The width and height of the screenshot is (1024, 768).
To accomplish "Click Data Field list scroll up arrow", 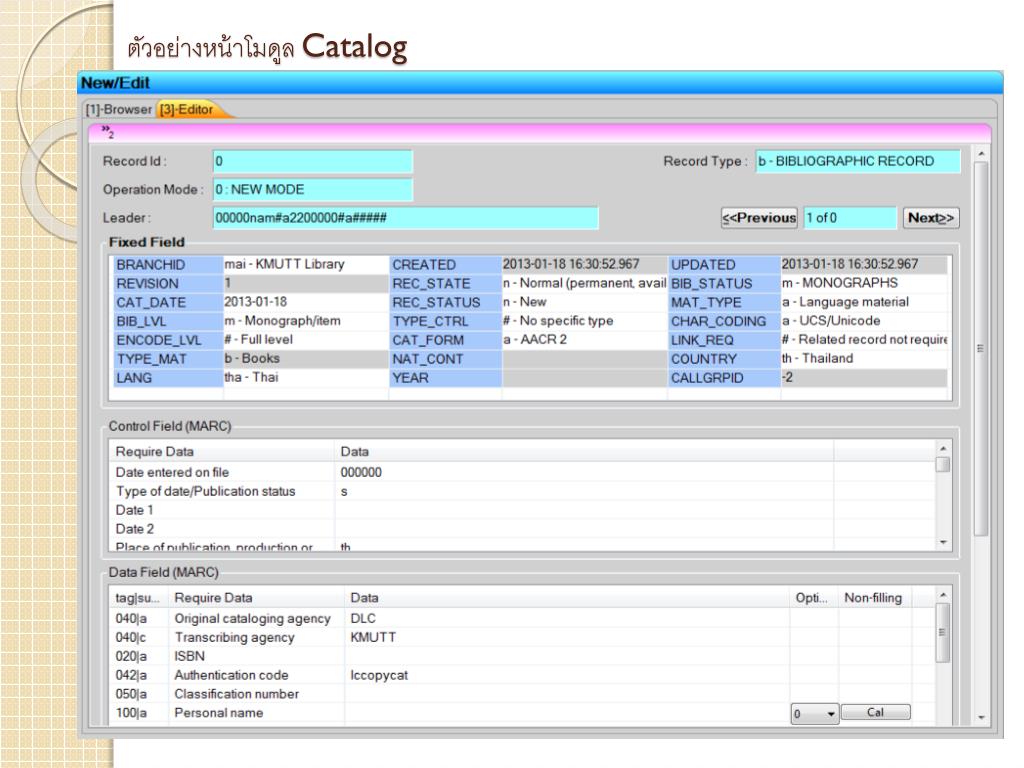I will (x=943, y=595).
